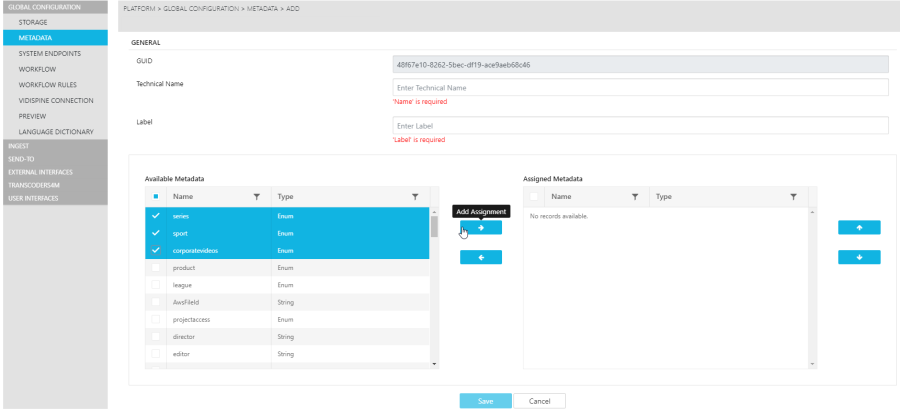
Task: Toggle select-all checkbox in Assigned Metadata header
Action: pos(534,197)
